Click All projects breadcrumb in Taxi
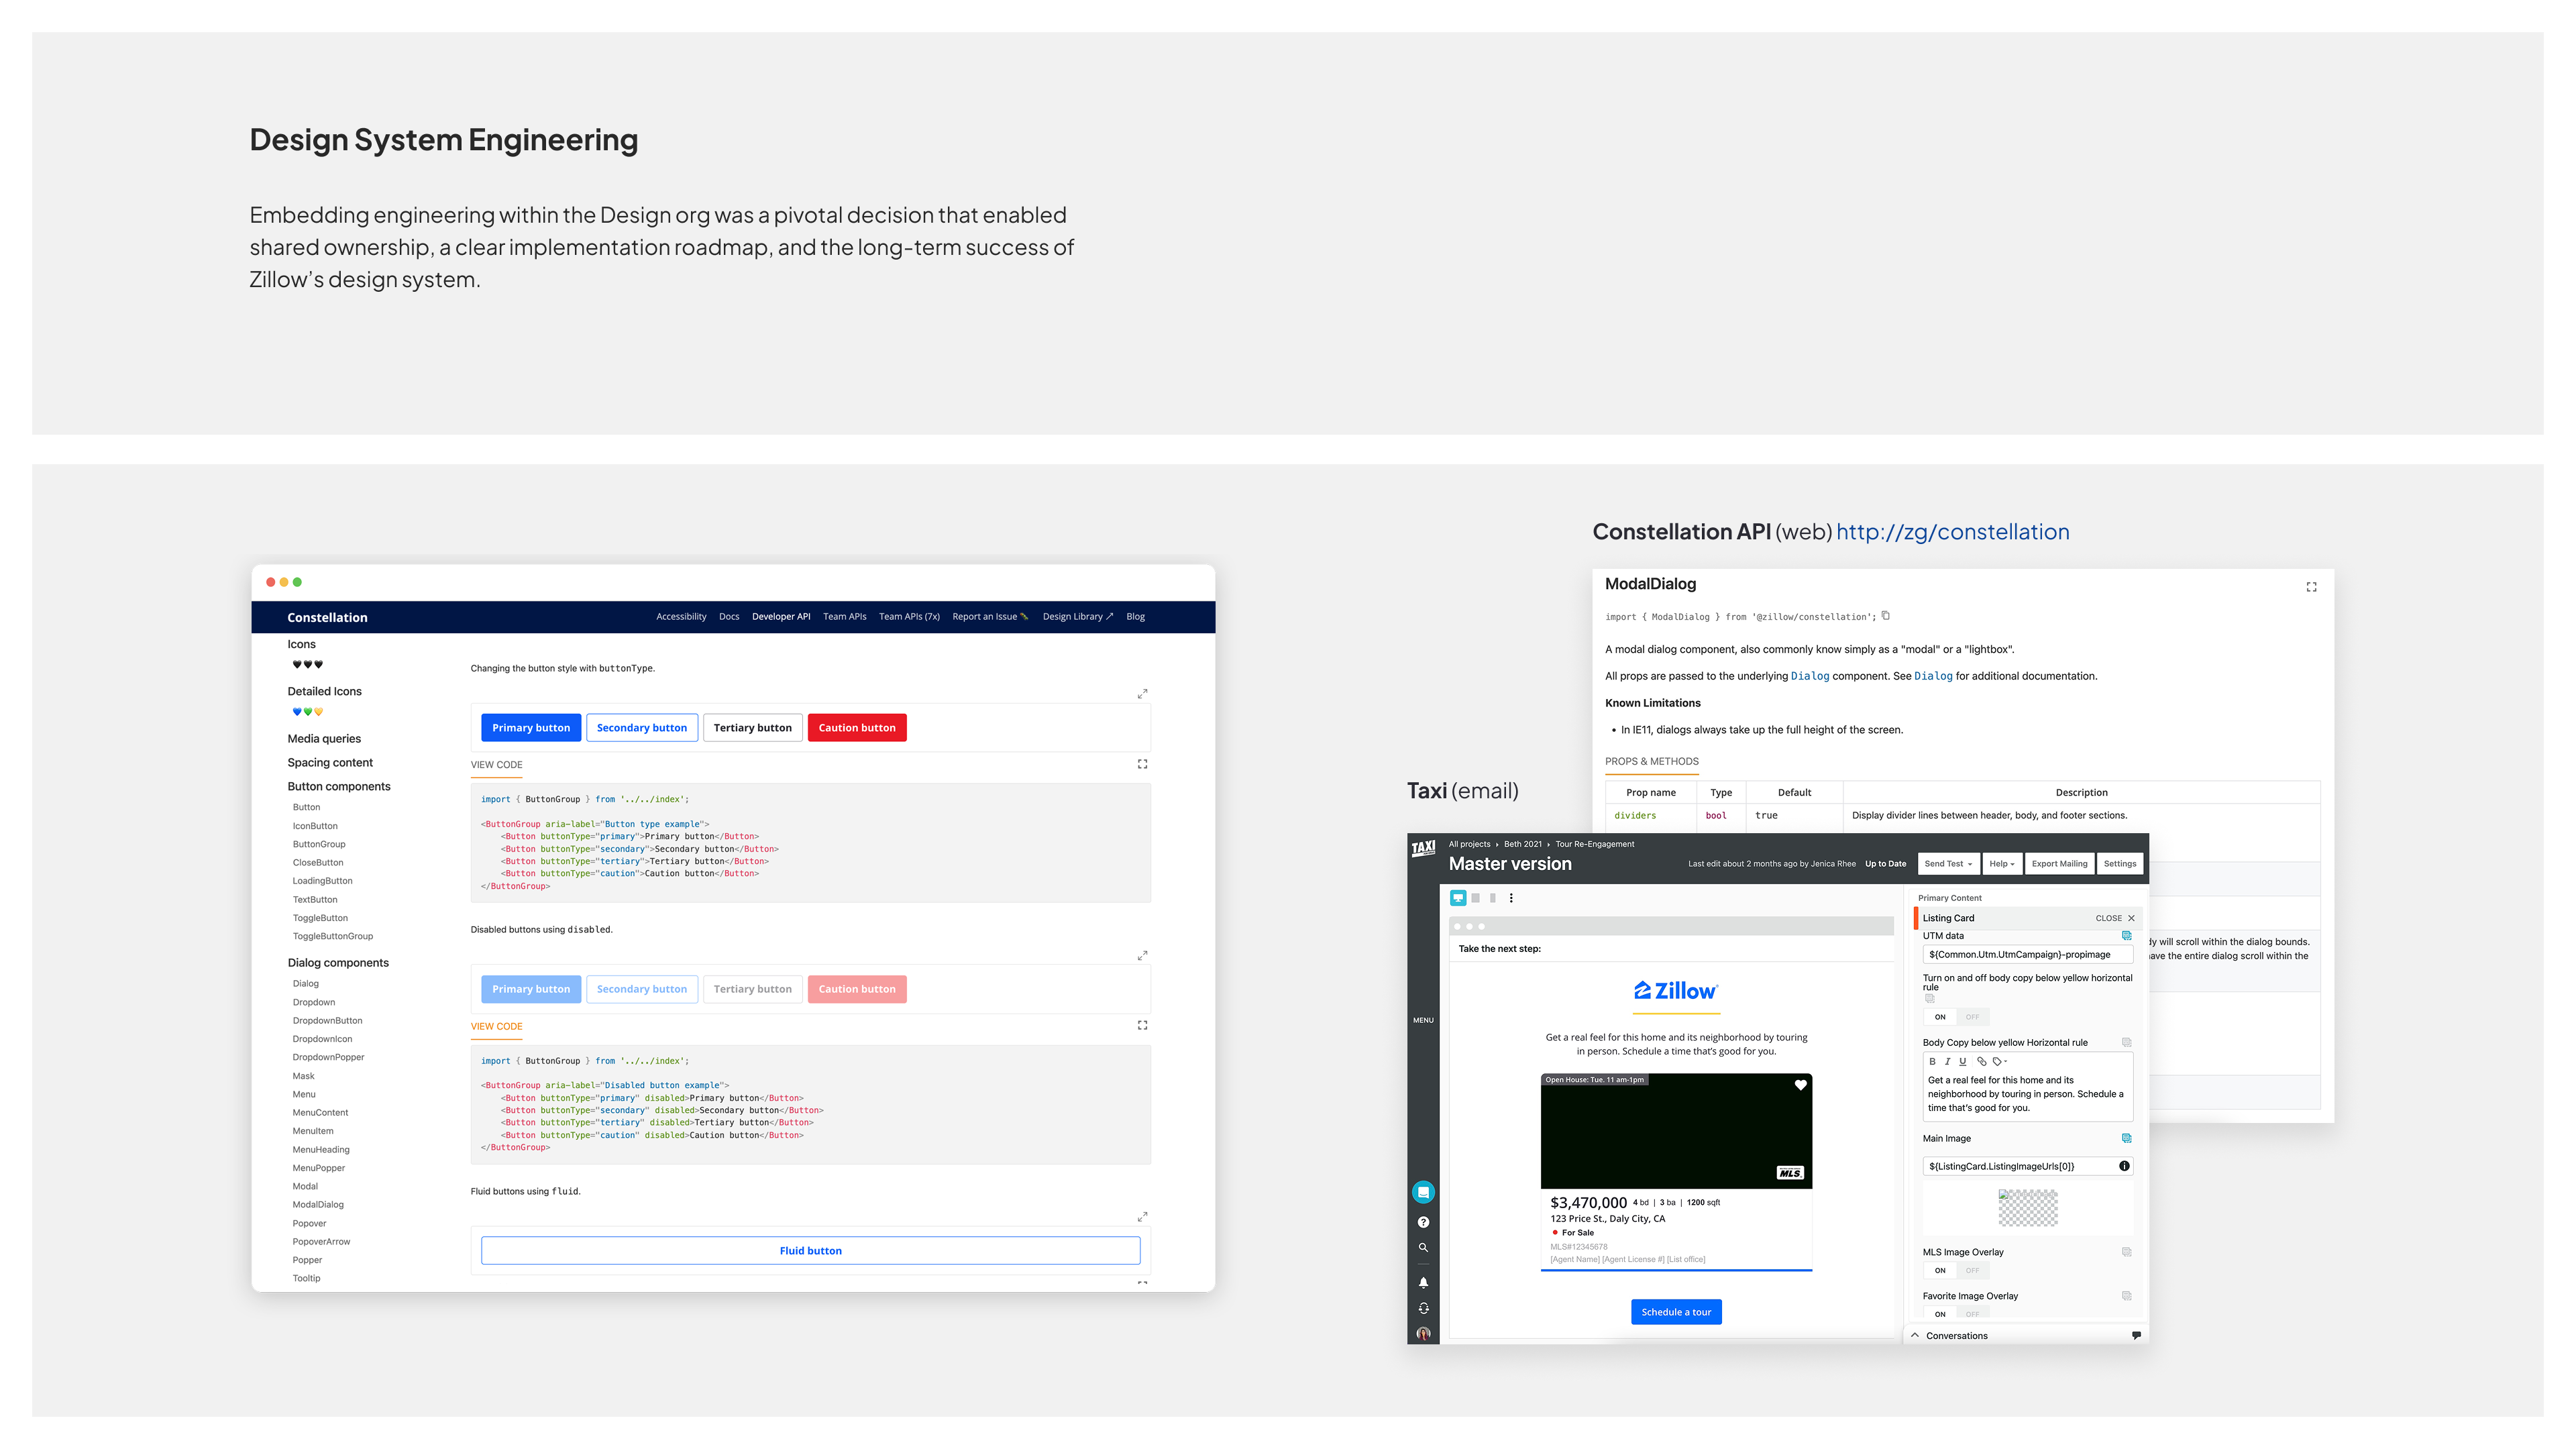The image size is (2576, 1449). tap(1469, 844)
